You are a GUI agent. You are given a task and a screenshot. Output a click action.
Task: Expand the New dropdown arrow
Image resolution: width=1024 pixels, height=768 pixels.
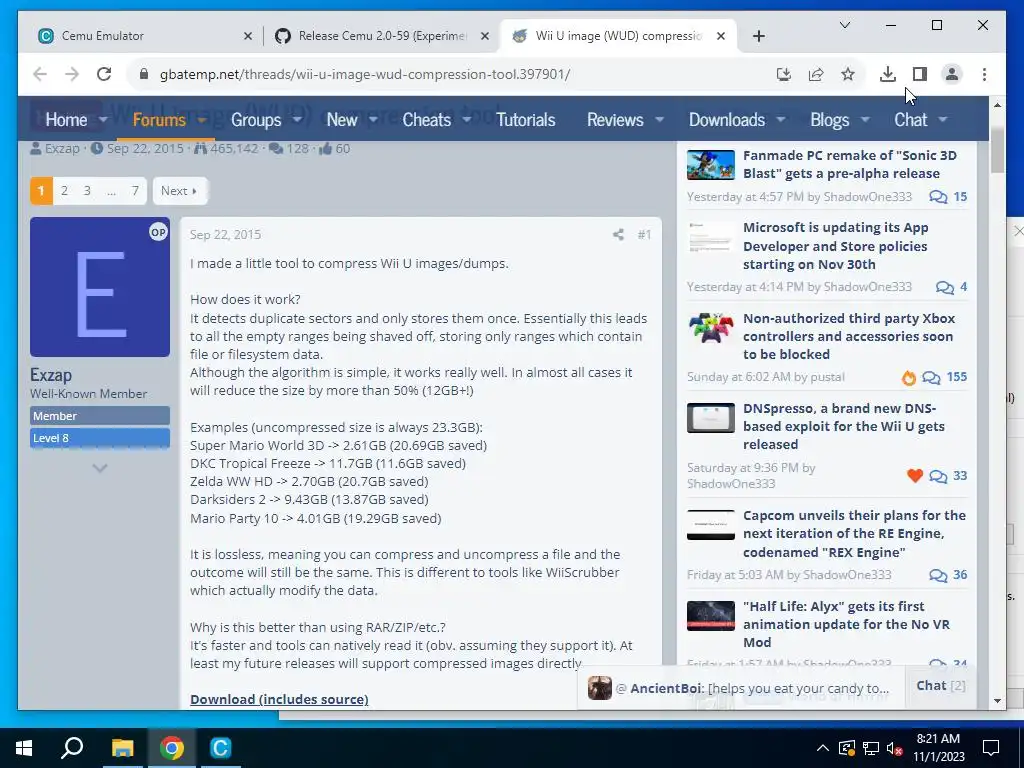(x=373, y=120)
